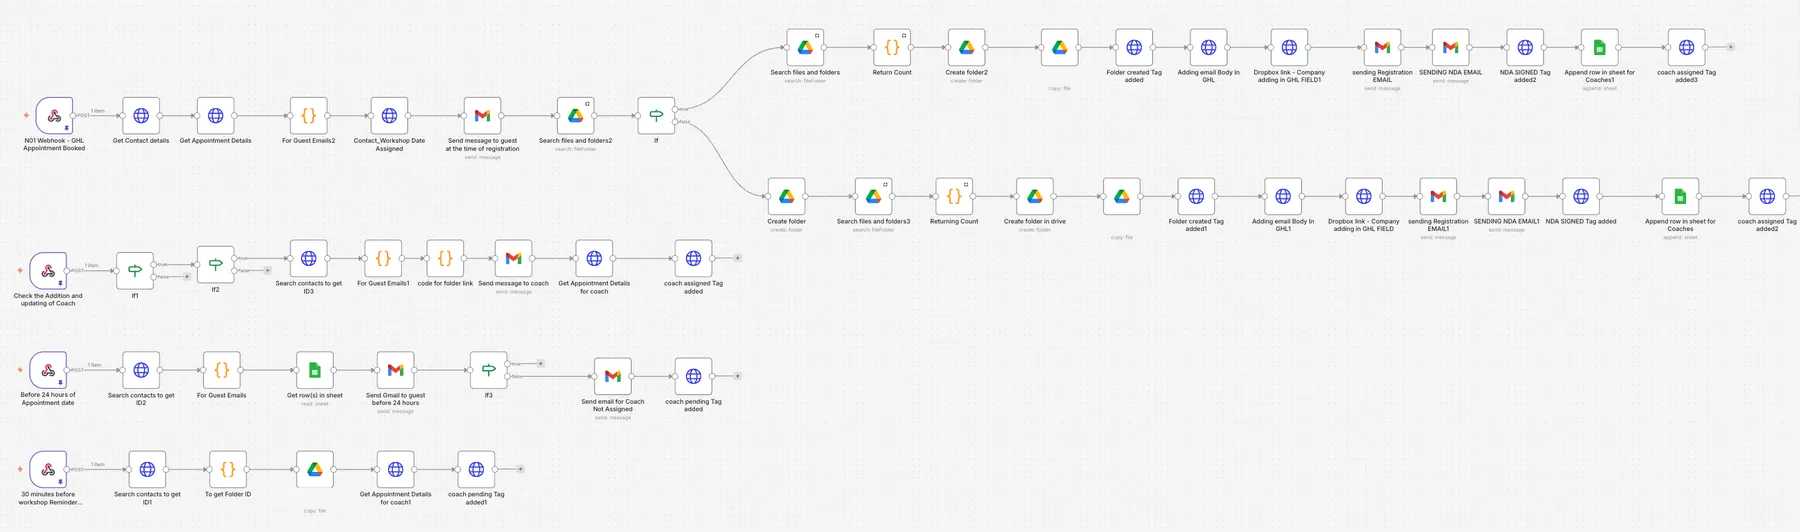Open Get Appointment Details for coach node
Screen dimensions: 1800x532
tap(594, 259)
